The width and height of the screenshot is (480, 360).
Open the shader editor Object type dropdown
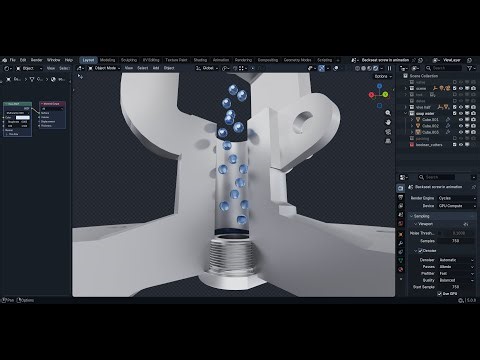29,68
